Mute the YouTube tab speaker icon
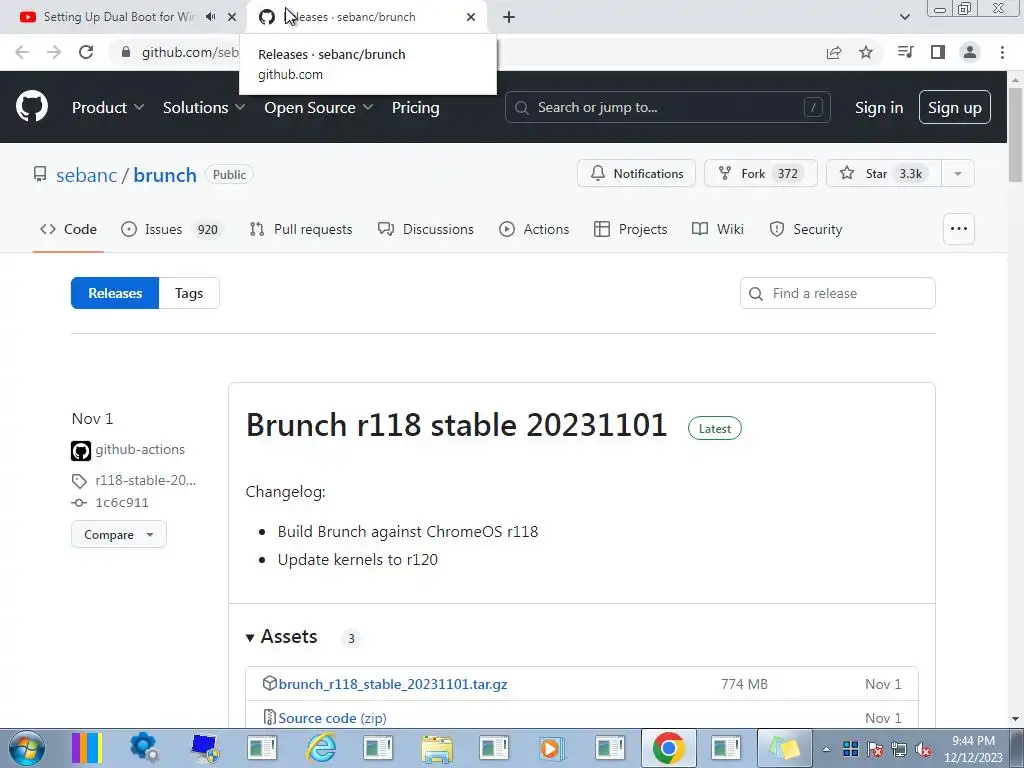1024x768 pixels. point(210,17)
